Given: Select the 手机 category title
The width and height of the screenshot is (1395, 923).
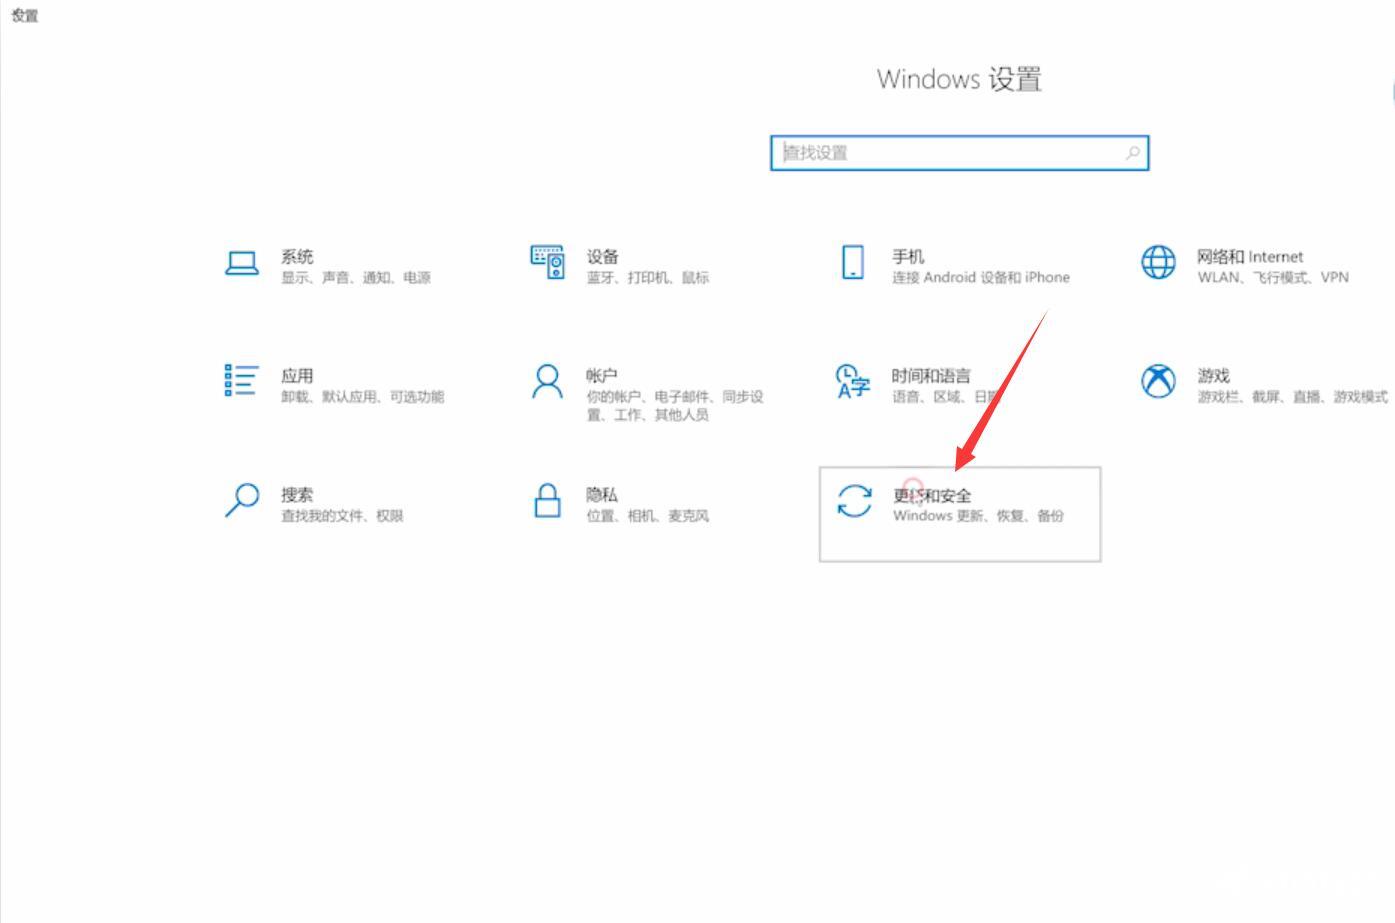Looking at the screenshot, I should click(909, 256).
